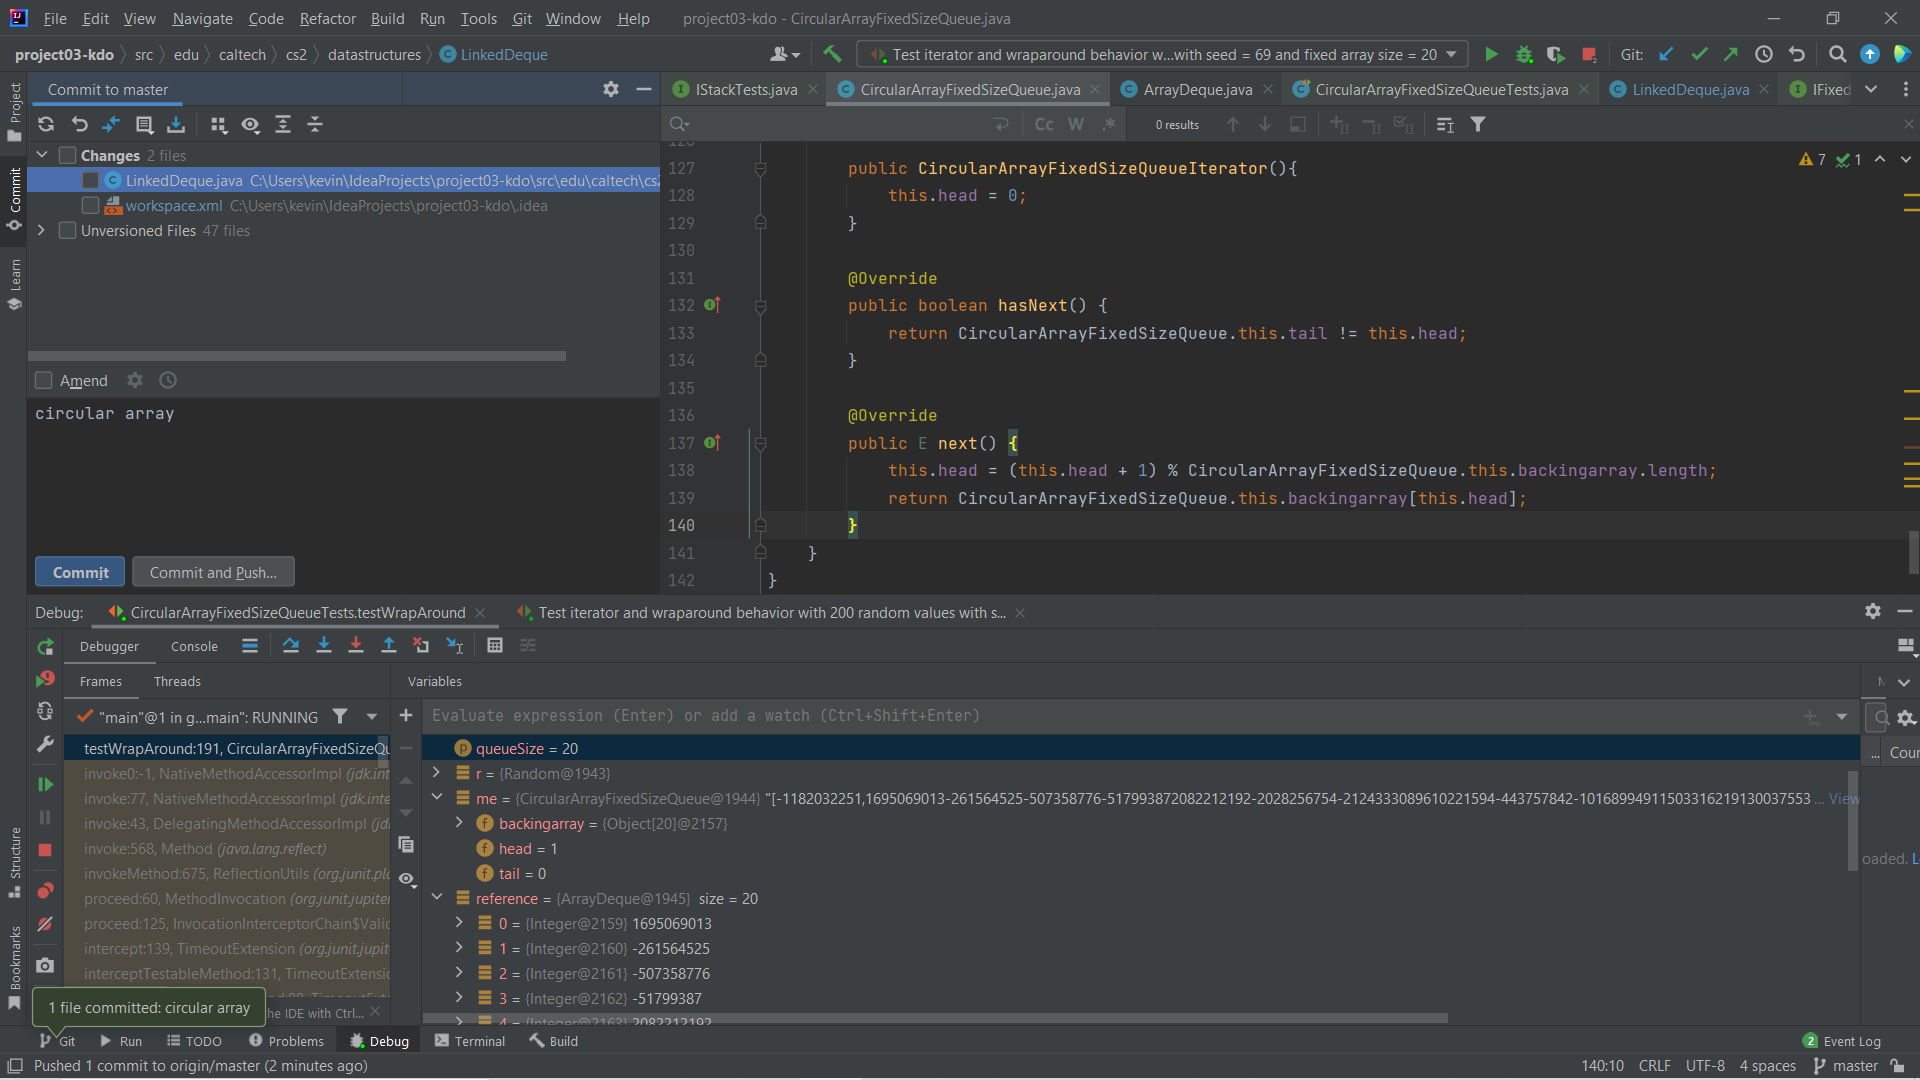Open the Refactor menu
Image resolution: width=1920 pixels, height=1080 pixels.
click(327, 18)
